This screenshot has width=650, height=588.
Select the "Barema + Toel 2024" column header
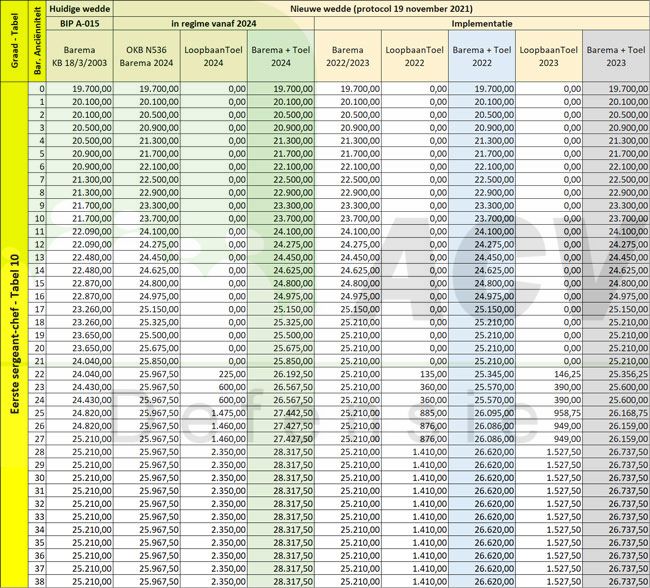point(281,56)
